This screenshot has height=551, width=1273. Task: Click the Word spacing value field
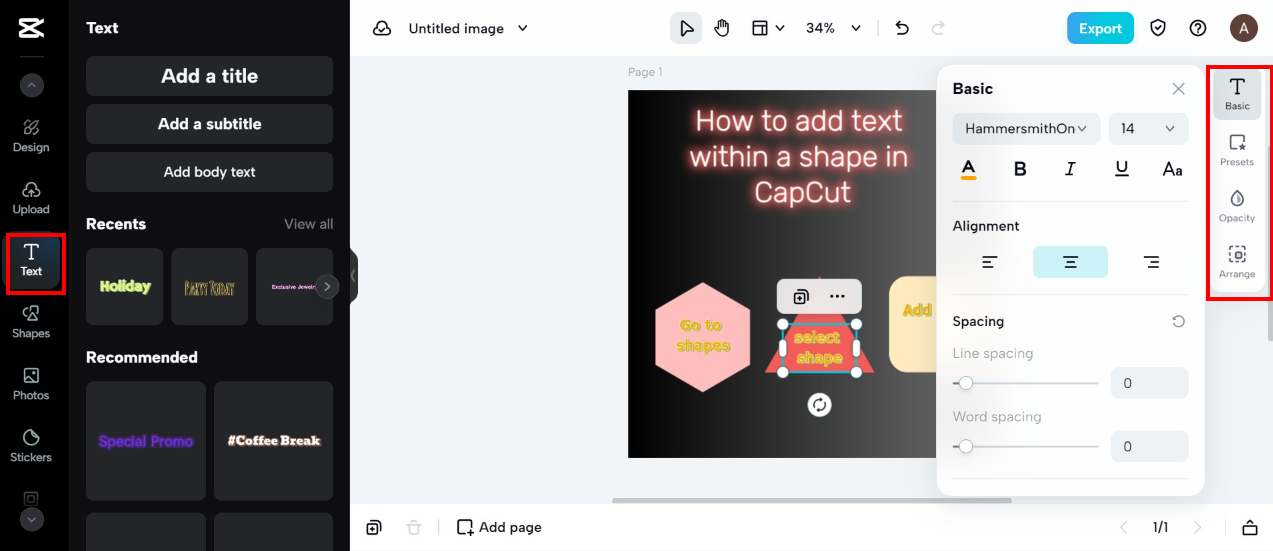(1149, 446)
